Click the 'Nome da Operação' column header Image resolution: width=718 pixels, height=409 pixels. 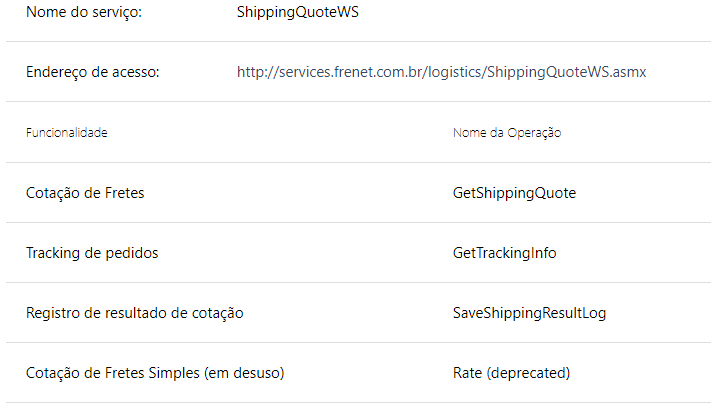[x=507, y=133]
